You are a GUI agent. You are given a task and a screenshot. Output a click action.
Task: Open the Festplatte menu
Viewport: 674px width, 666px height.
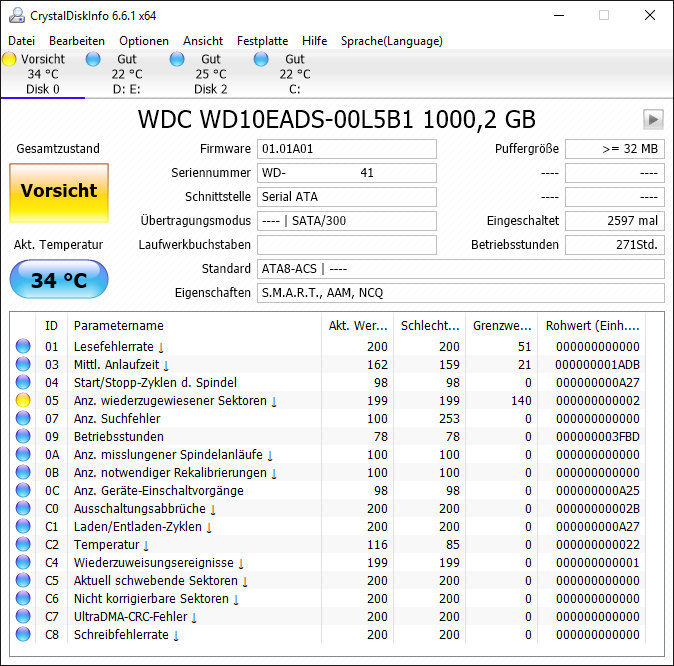click(x=263, y=41)
